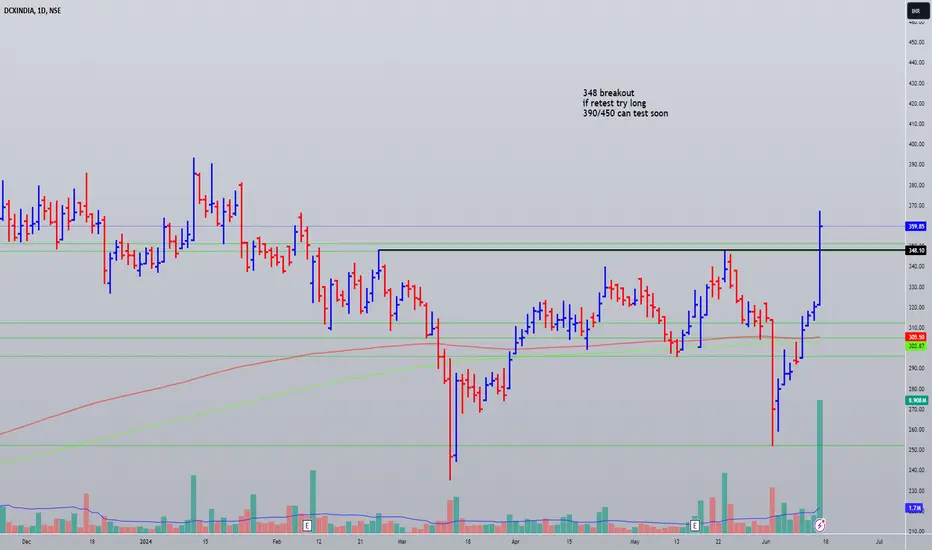This screenshot has width=932, height=550.
Task: Click the lightning-bolt latest news icon
Action: tap(820, 525)
